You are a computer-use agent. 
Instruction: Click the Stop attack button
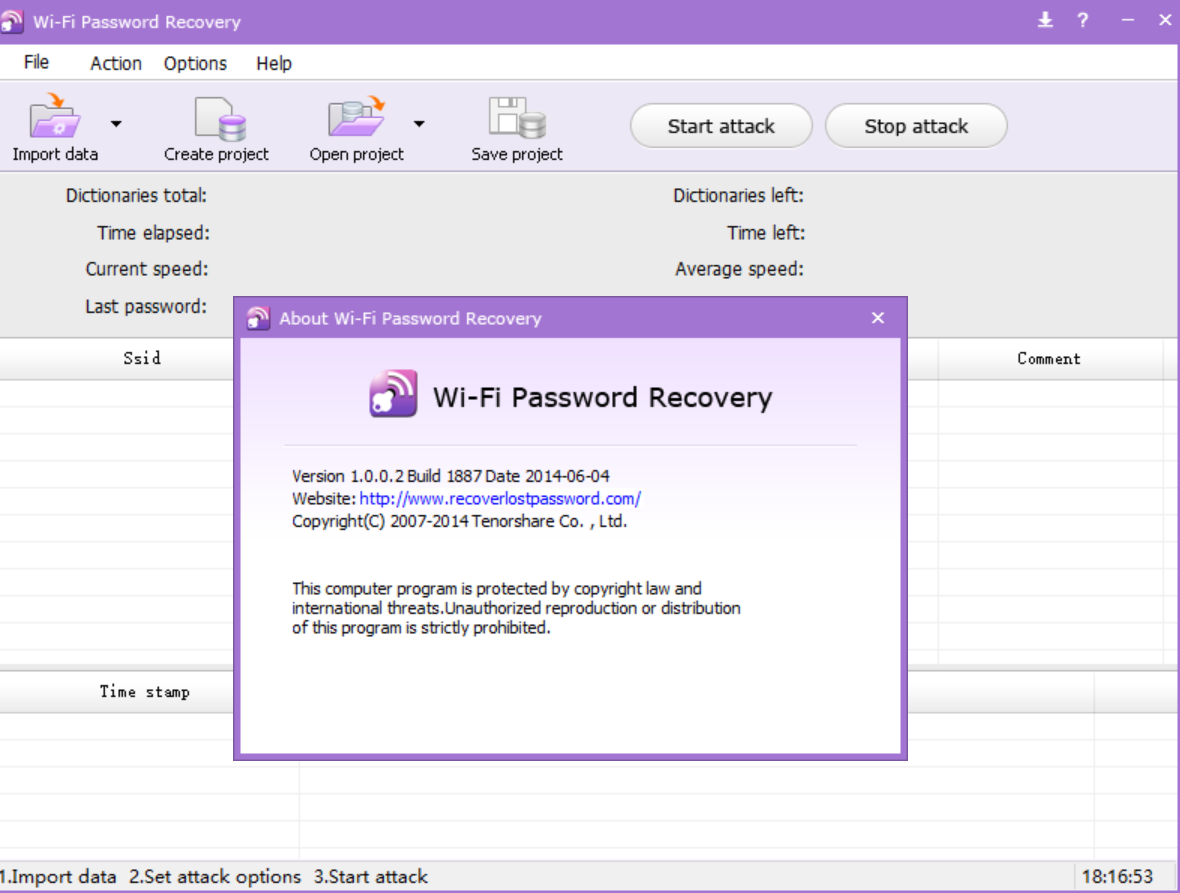tap(916, 126)
